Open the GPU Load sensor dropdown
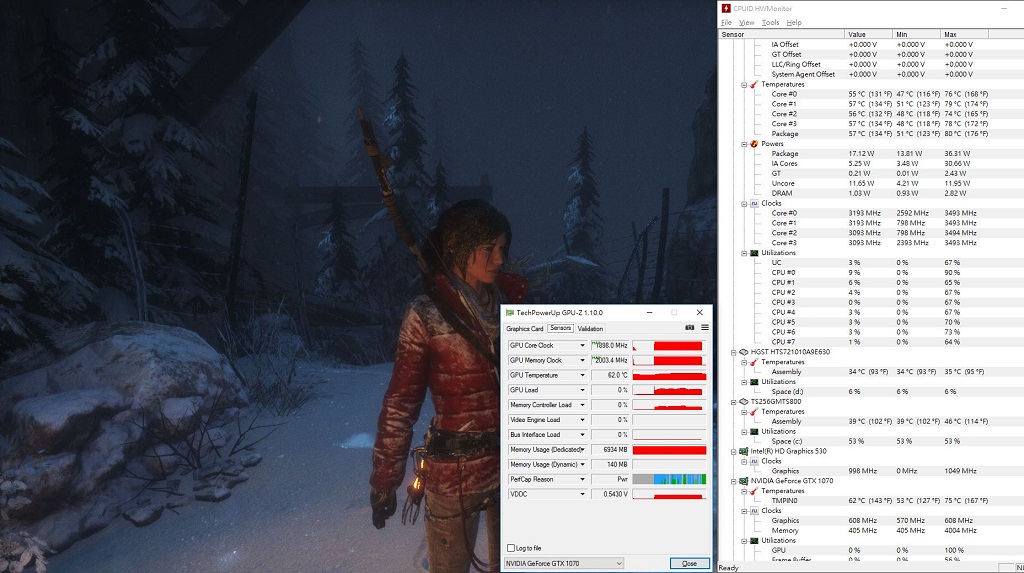The image size is (1024, 573). tap(583, 390)
